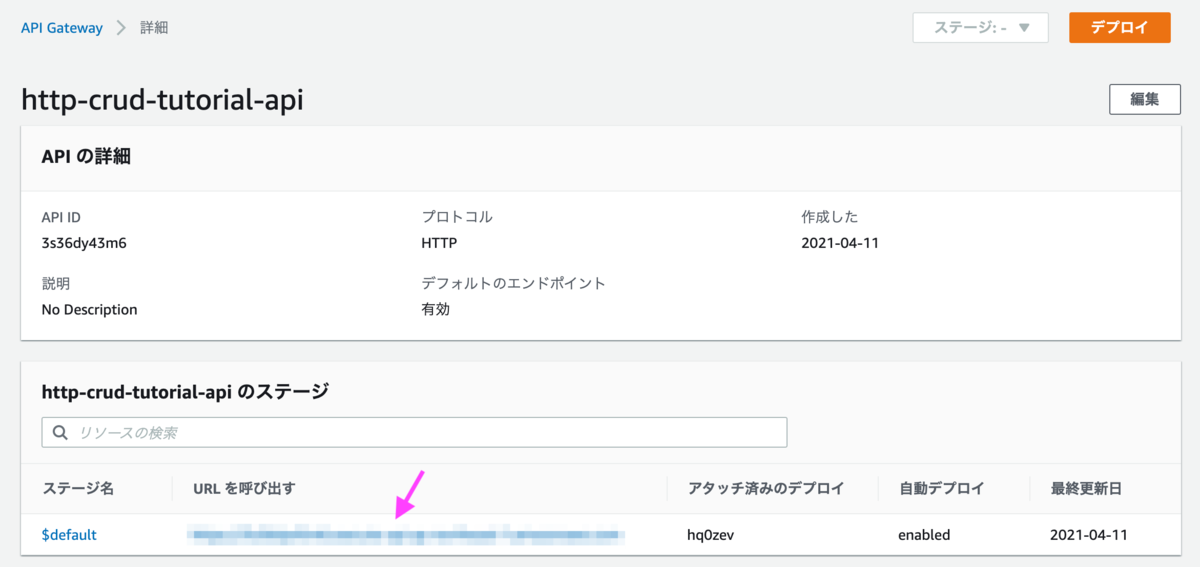
Task: Open the ステージ selector dropdown
Action: point(980,28)
